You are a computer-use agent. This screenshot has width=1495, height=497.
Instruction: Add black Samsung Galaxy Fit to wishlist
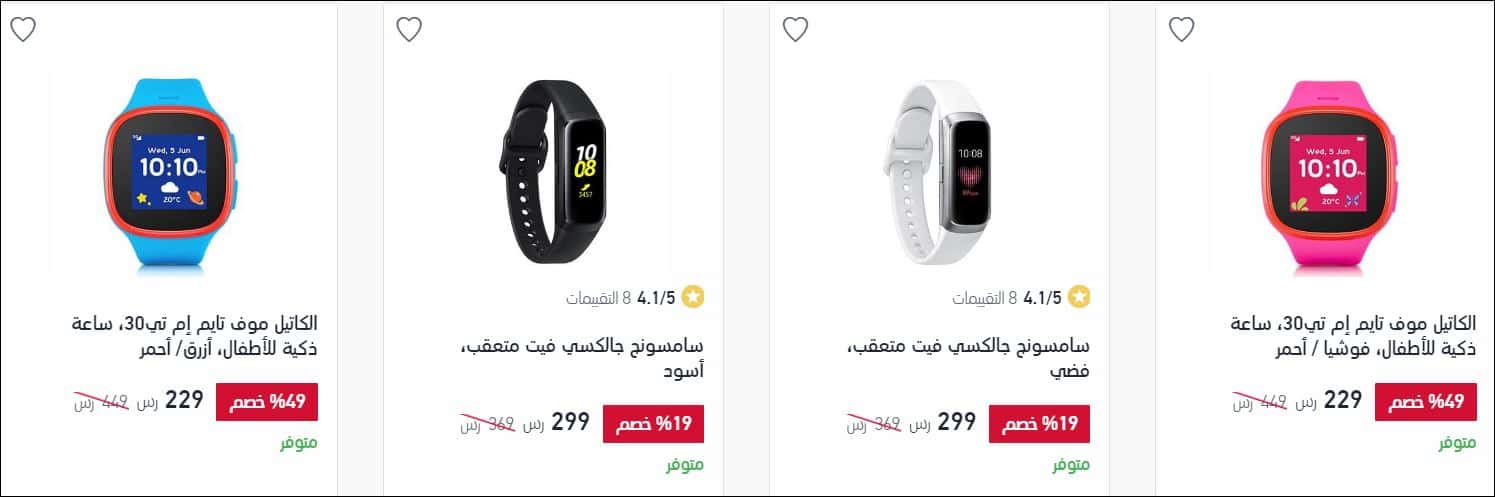409,30
